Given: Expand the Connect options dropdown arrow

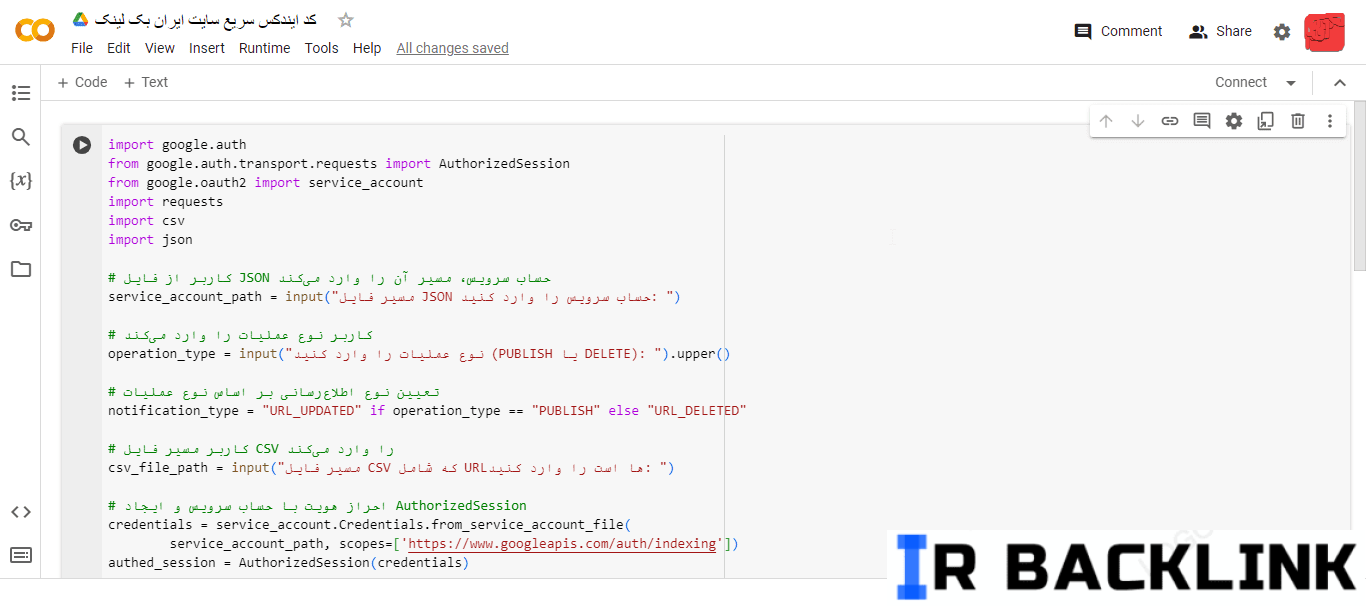Looking at the screenshot, I should click(x=1291, y=83).
